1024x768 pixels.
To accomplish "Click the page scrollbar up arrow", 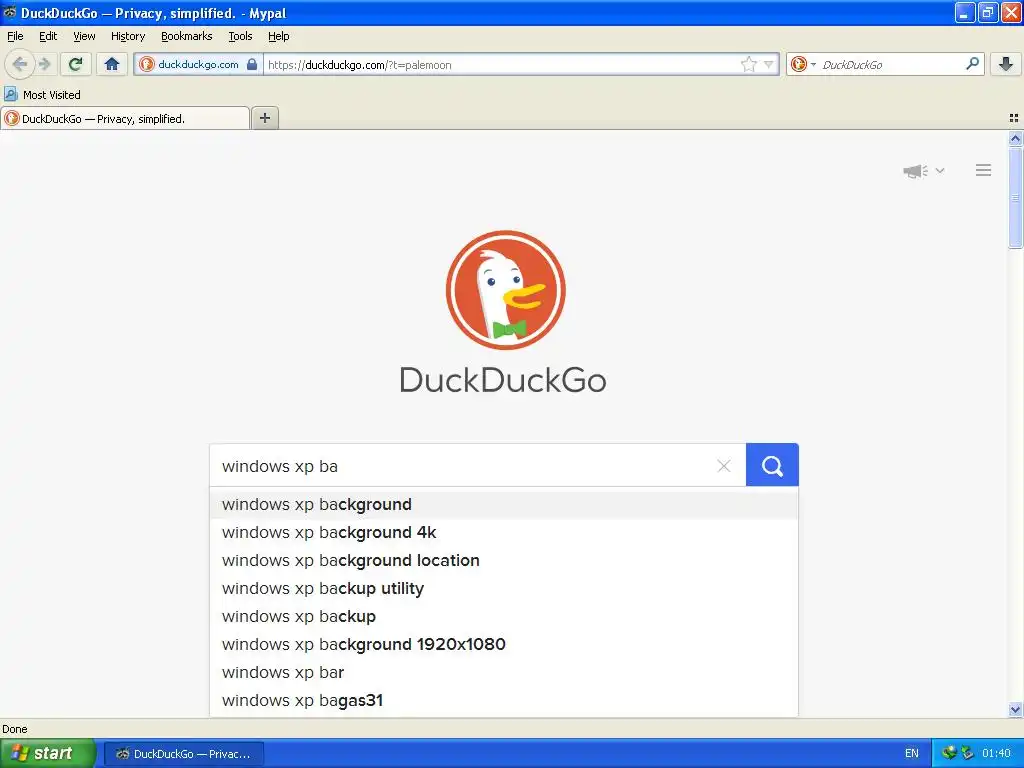I will click(x=1015, y=138).
